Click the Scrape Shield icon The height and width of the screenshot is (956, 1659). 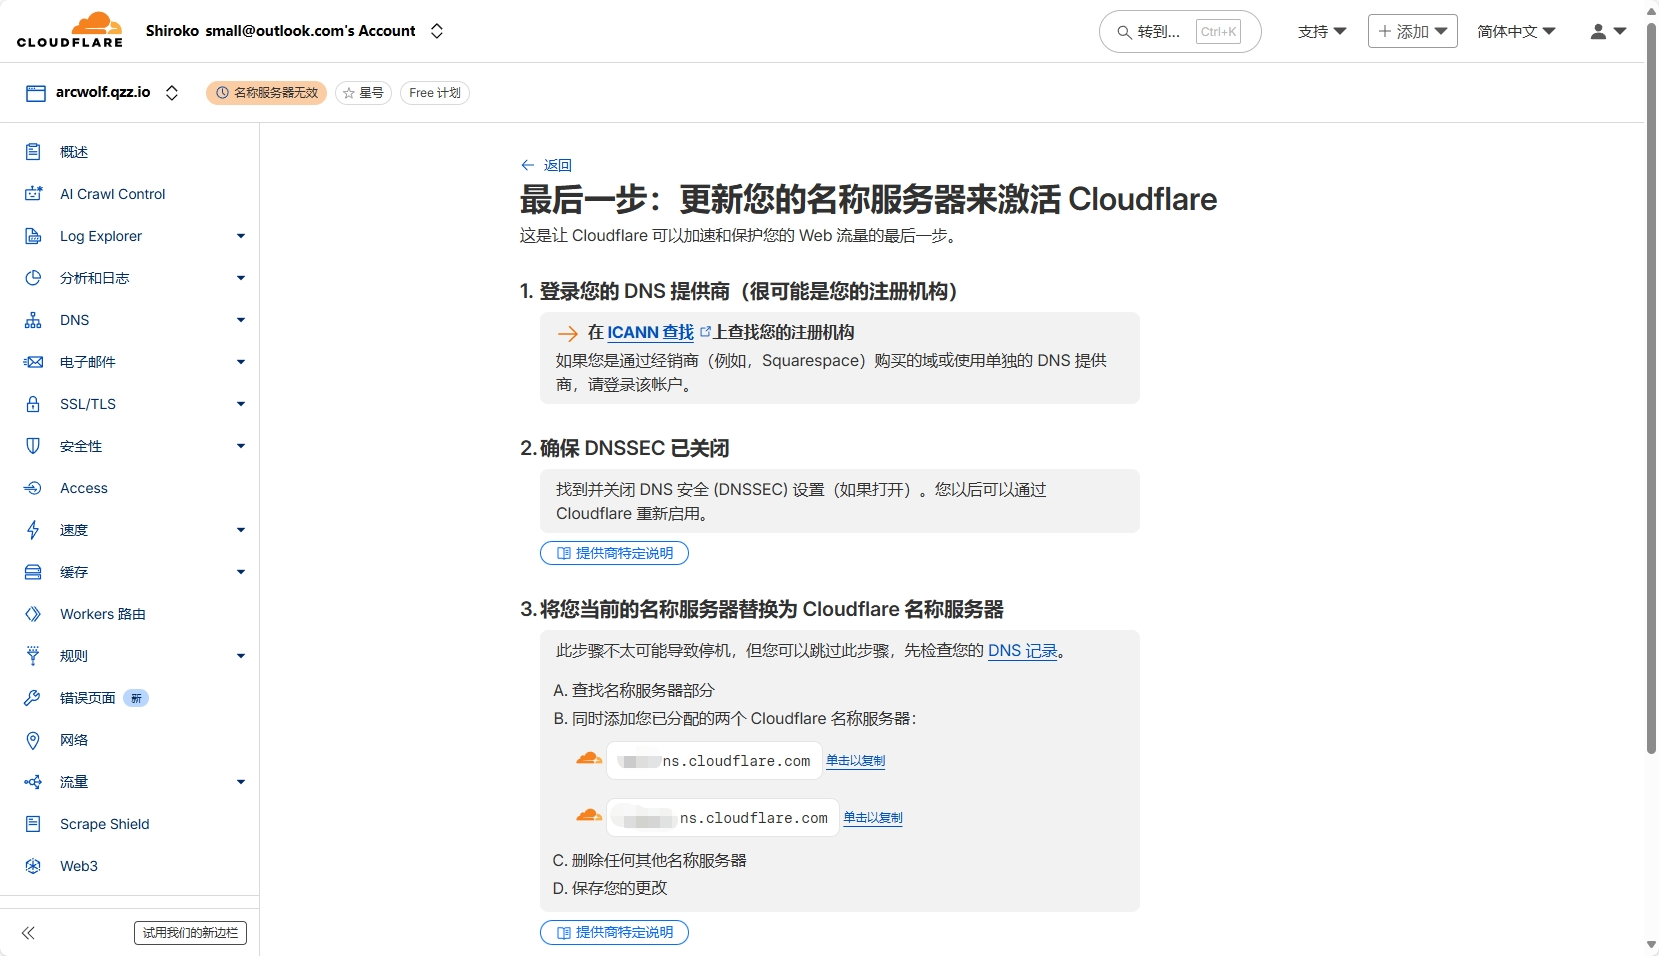[x=33, y=824]
